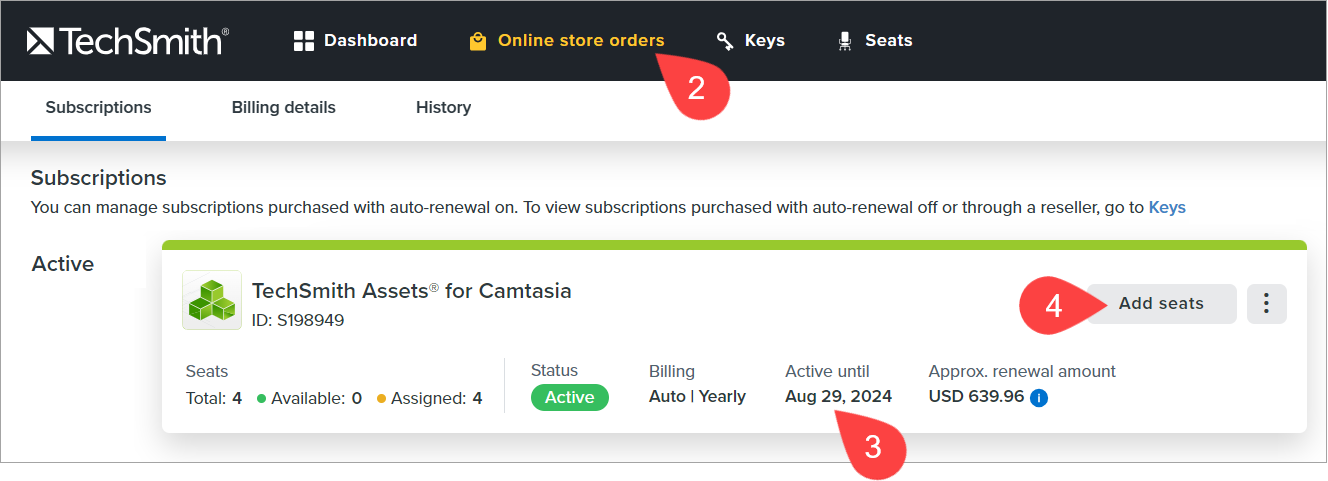Viewport: 1328px width, 481px height.
Task: Open the Dashboard page
Action: click(x=370, y=41)
